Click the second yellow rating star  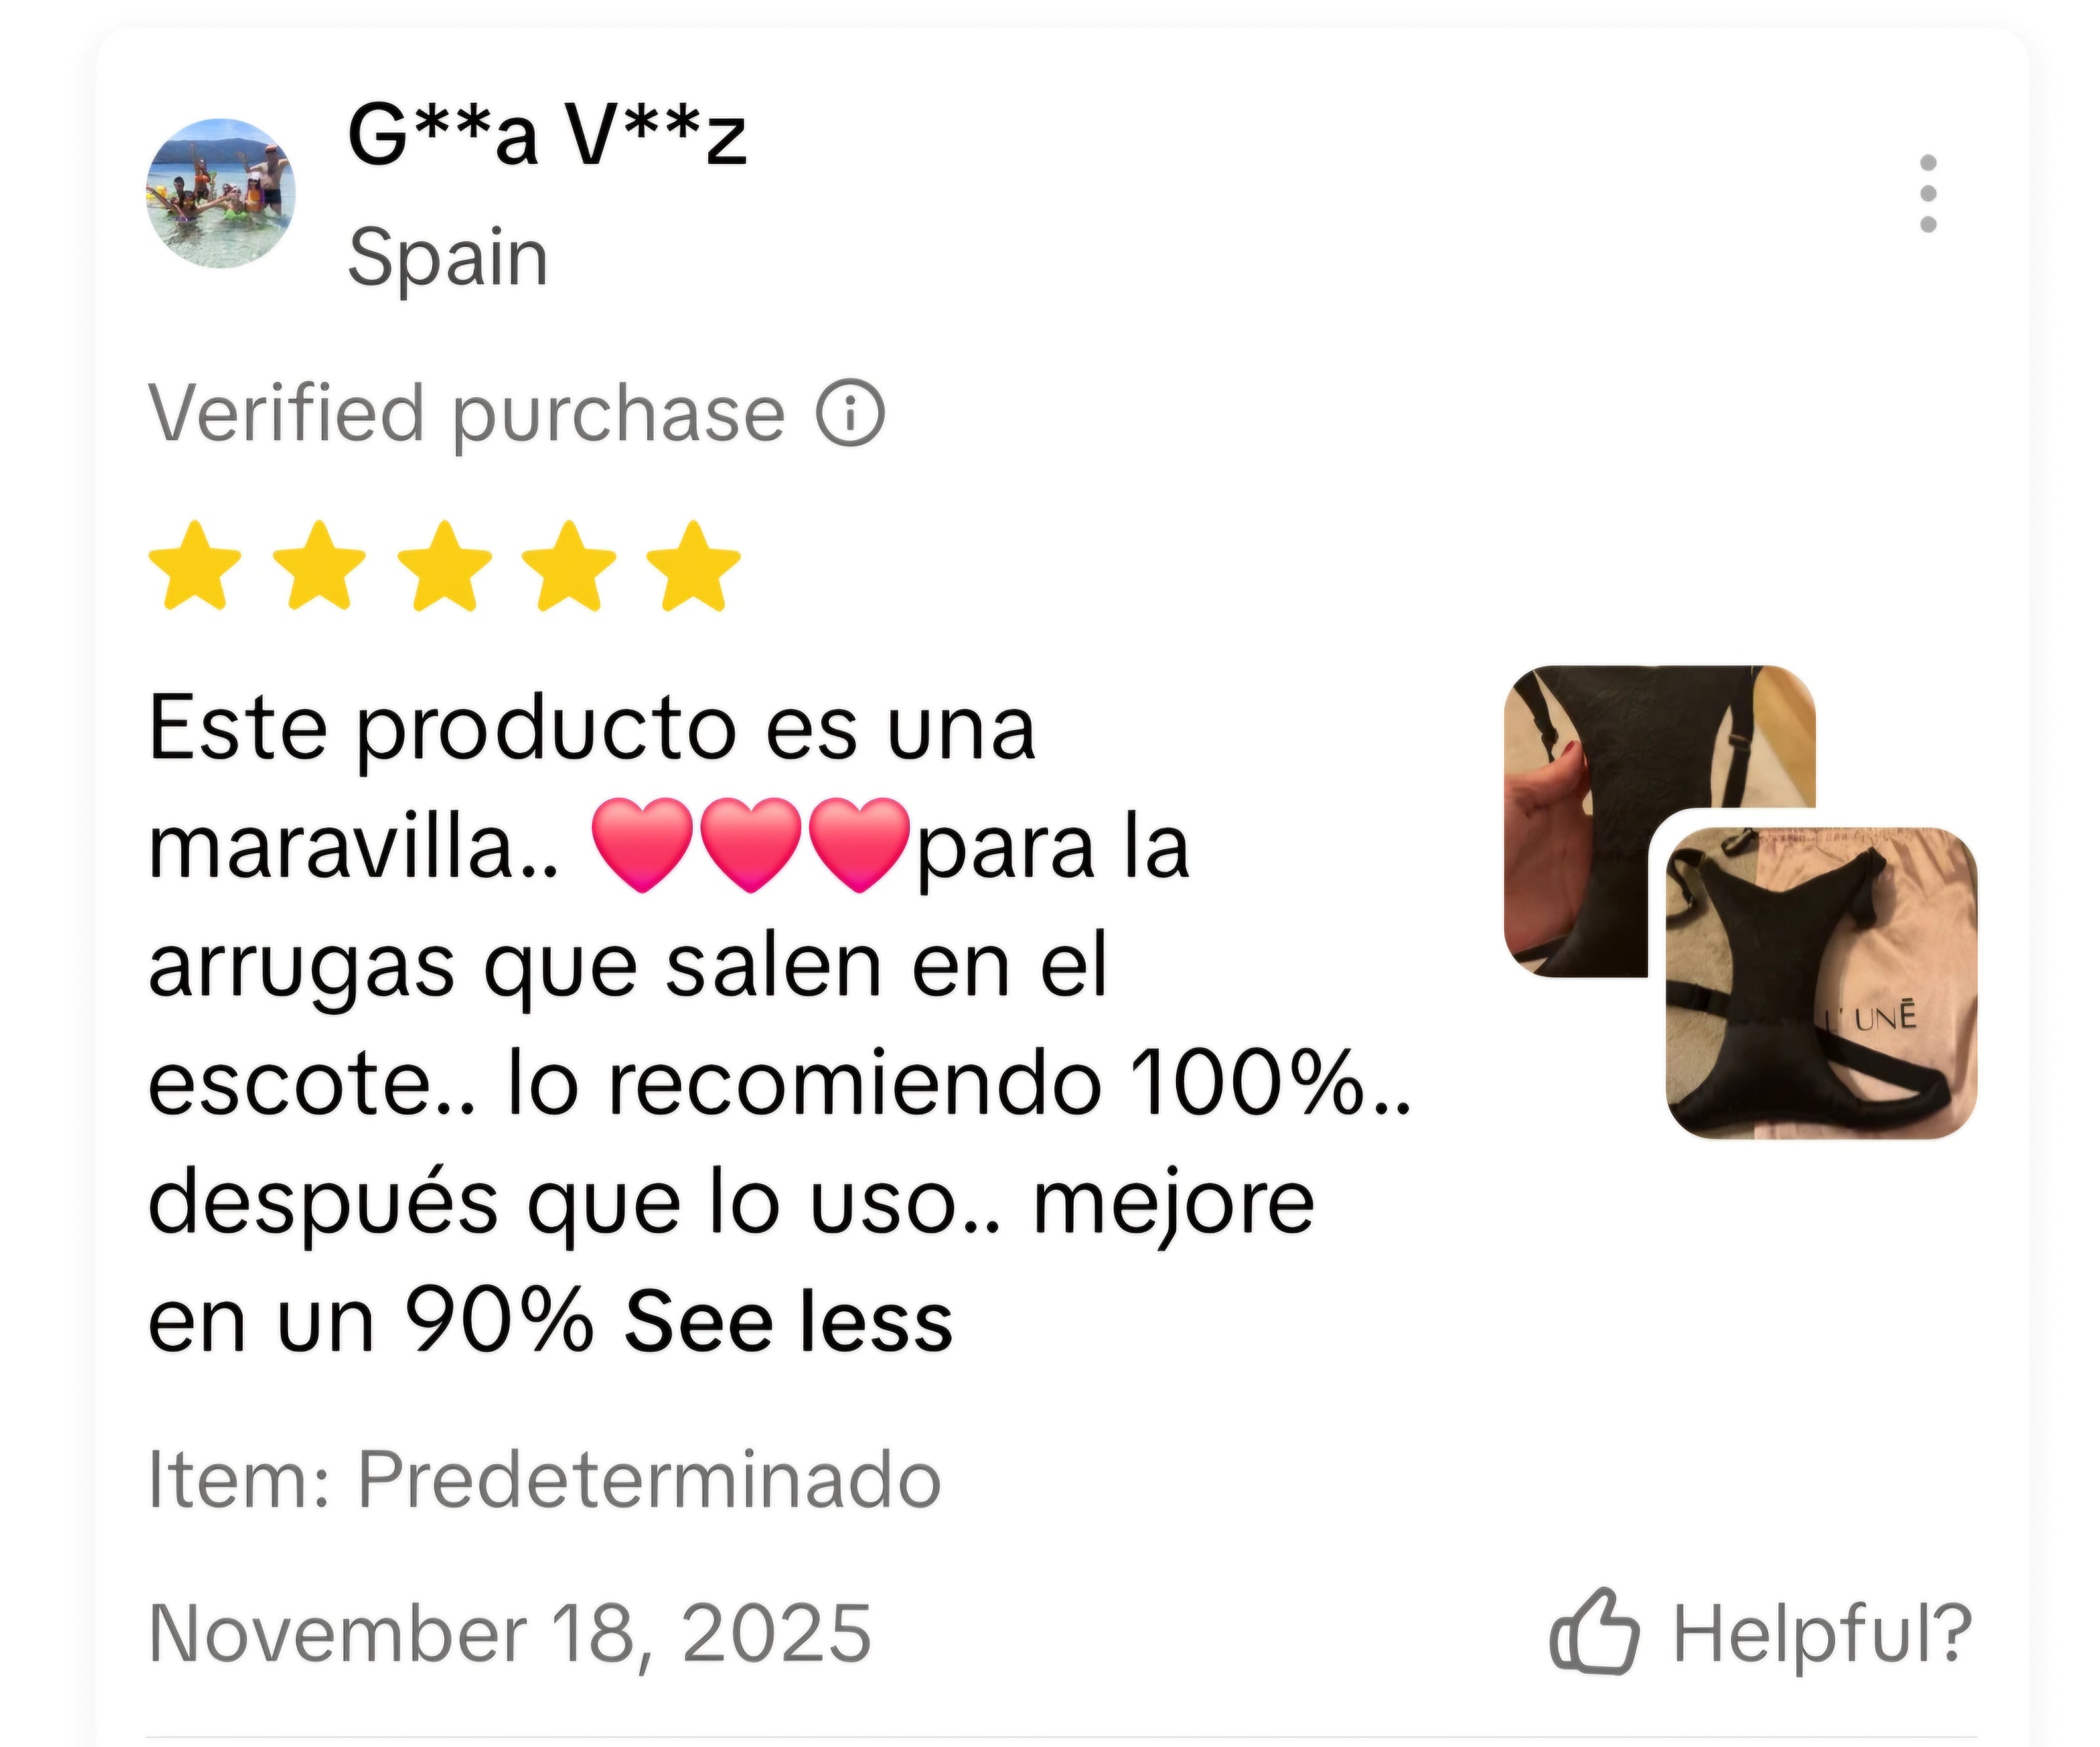(320, 565)
